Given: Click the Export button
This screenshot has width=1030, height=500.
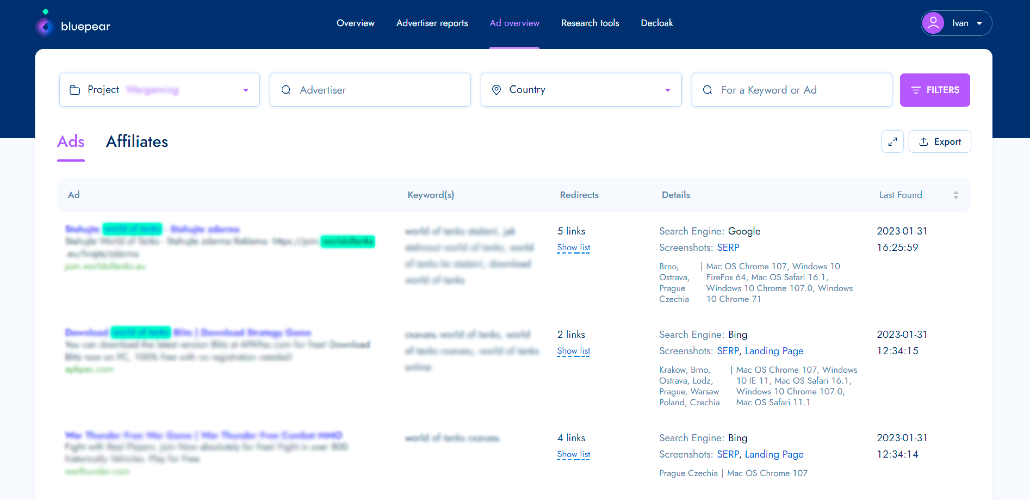Looking at the screenshot, I should point(939,142).
